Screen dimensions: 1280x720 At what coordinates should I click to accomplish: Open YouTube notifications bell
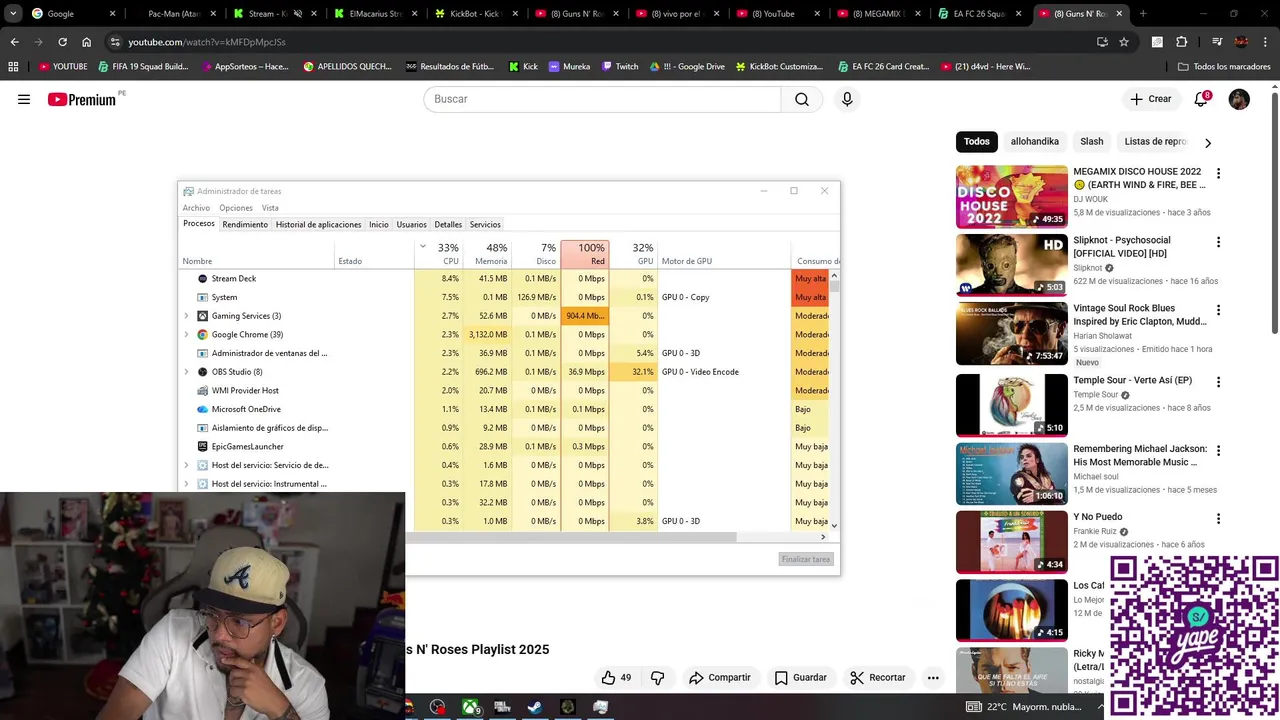tap(1201, 99)
